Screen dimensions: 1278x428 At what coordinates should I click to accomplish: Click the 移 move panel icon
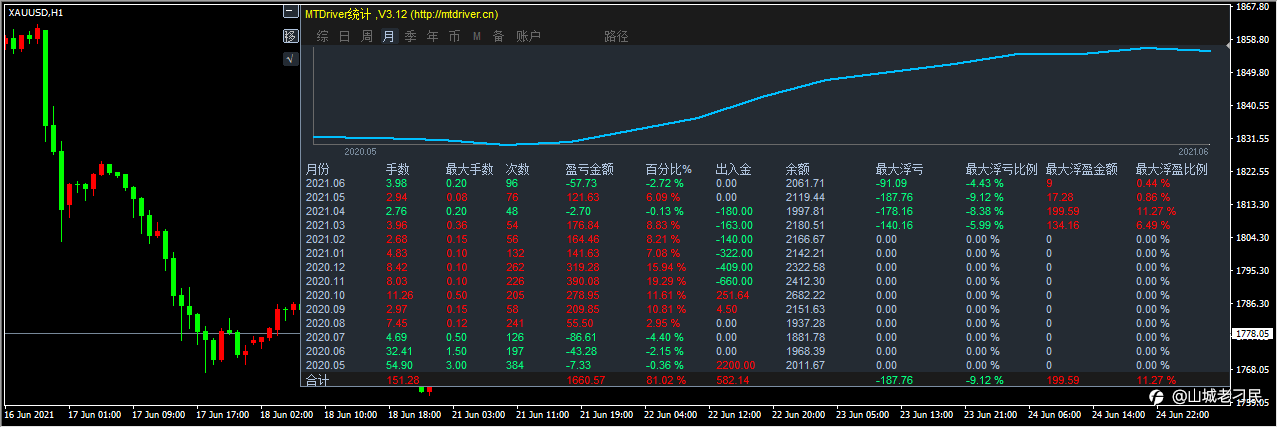point(290,36)
